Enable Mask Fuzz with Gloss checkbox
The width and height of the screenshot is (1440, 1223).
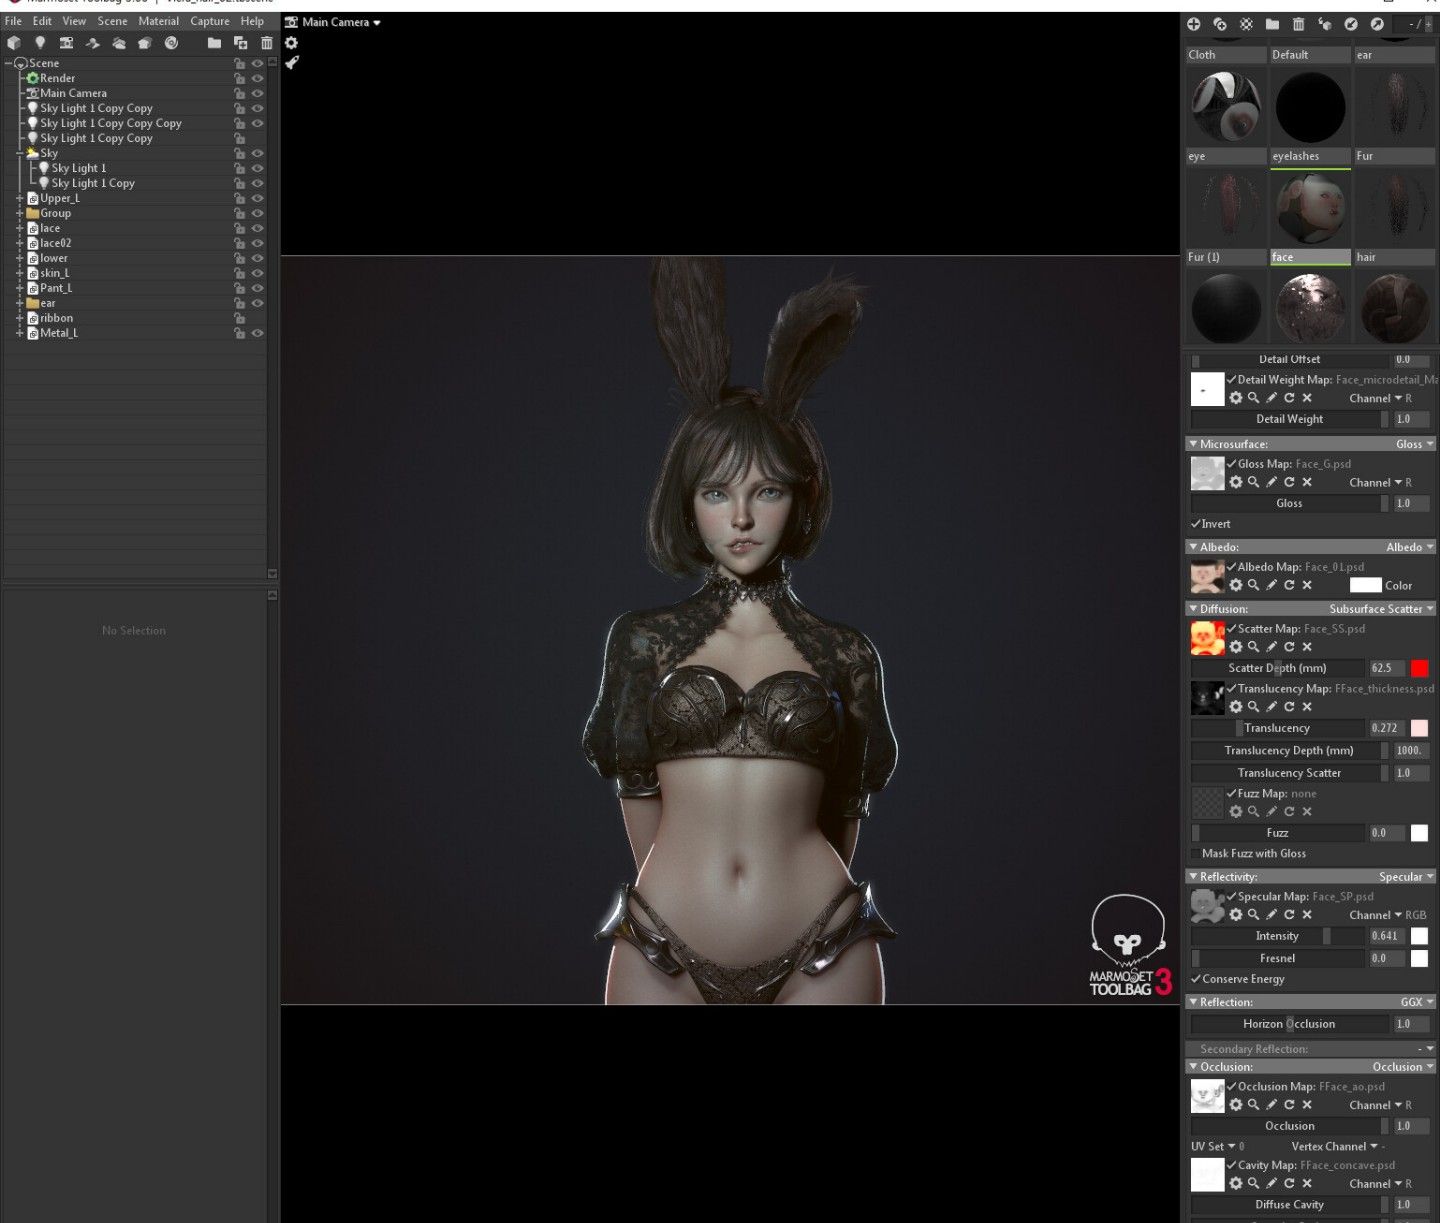1196,854
